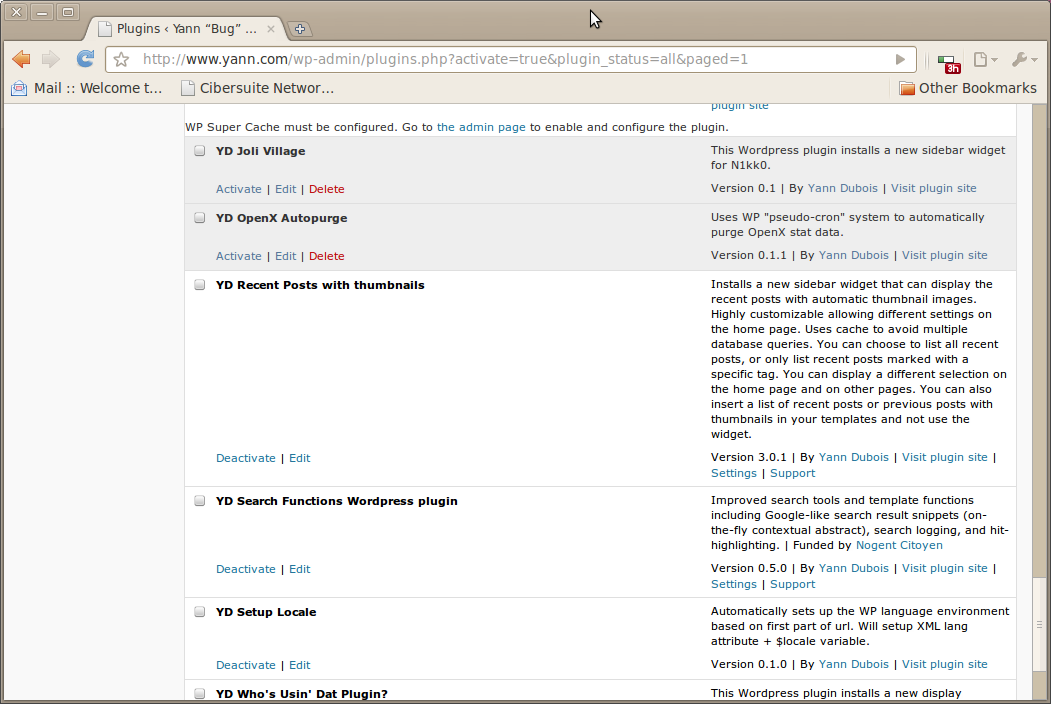Click the Go arrow in address bar
The image size is (1051, 704).
900,60
